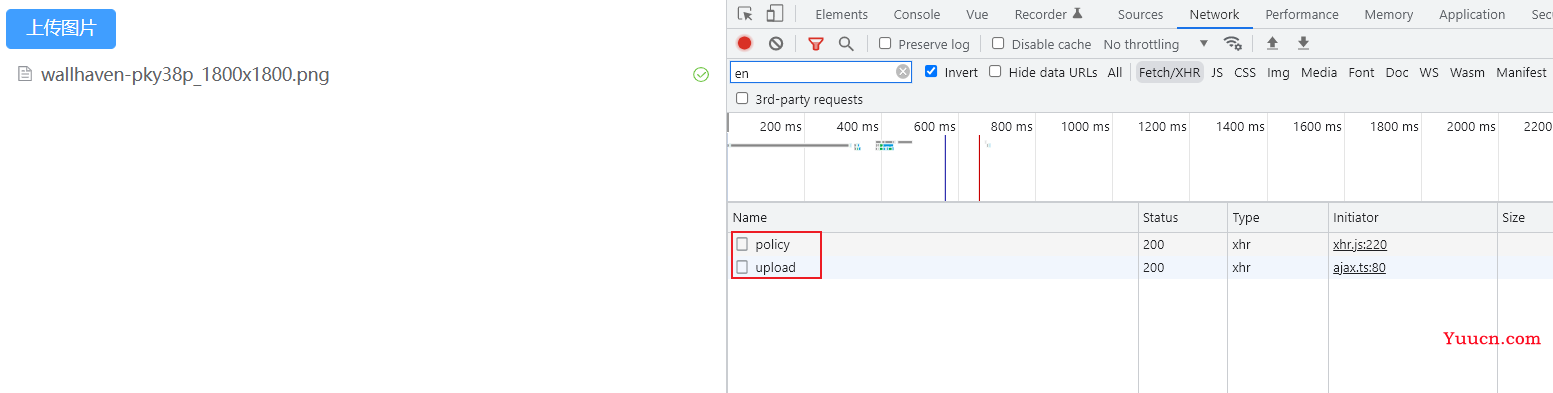The image size is (1553, 393).
Task: Click the 600 ms mark on timeline overview
Action: coord(934,127)
